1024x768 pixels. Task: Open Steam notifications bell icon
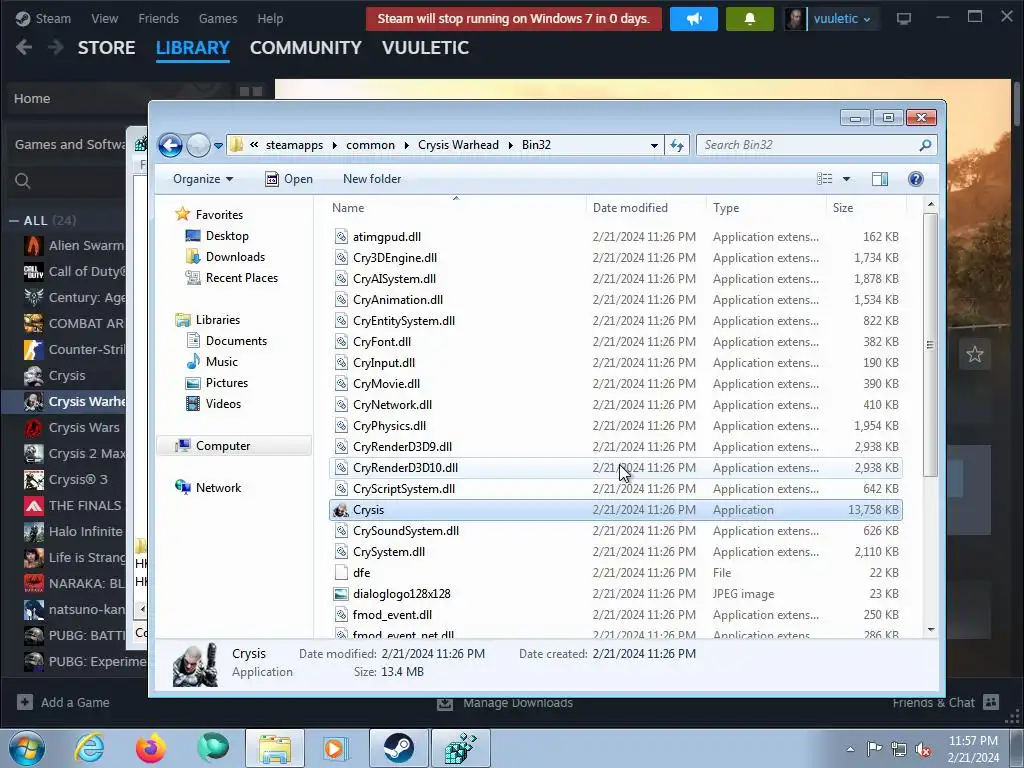click(x=750, y=19)
